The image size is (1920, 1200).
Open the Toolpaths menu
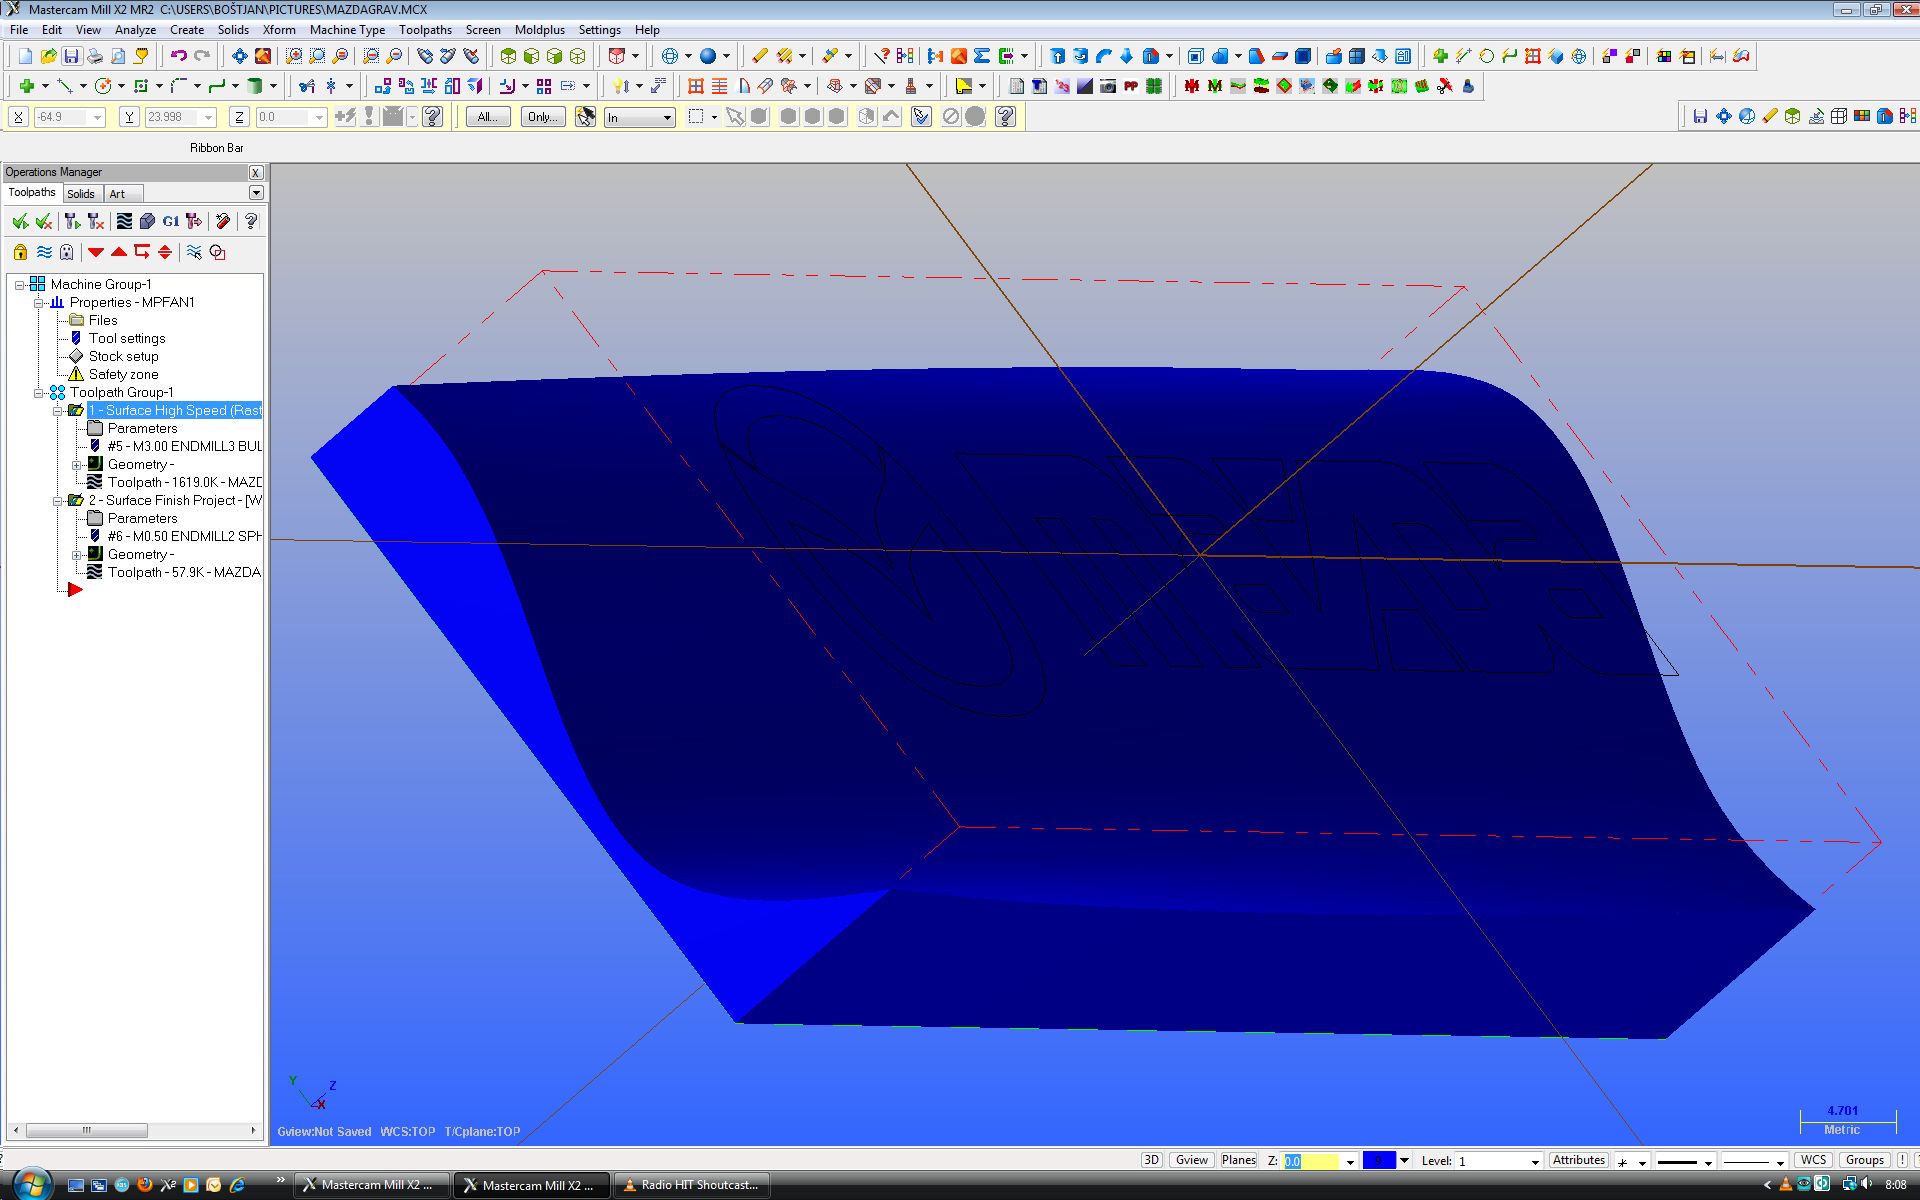tap(425, 30)
